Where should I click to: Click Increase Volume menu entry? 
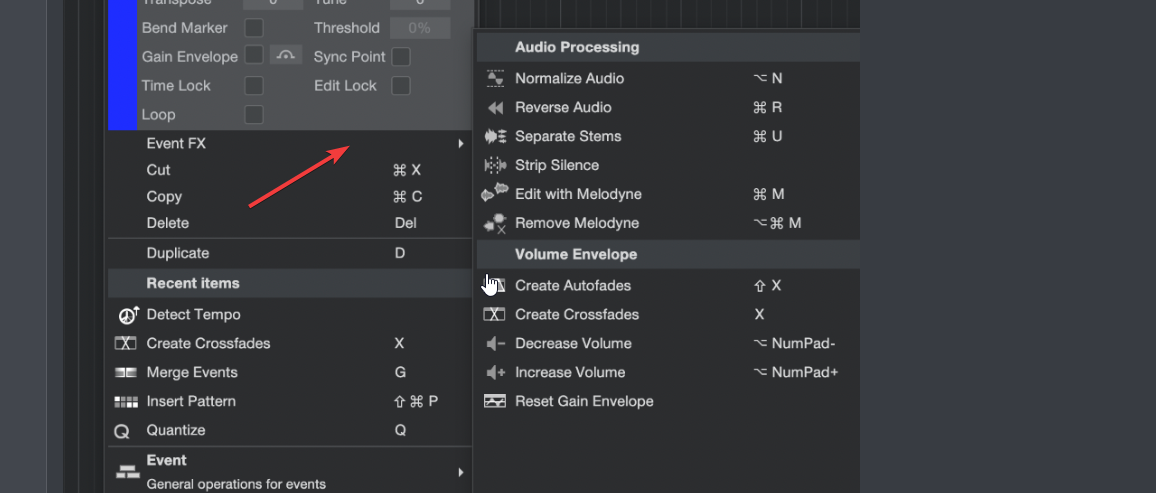click(x=570, y=372)
